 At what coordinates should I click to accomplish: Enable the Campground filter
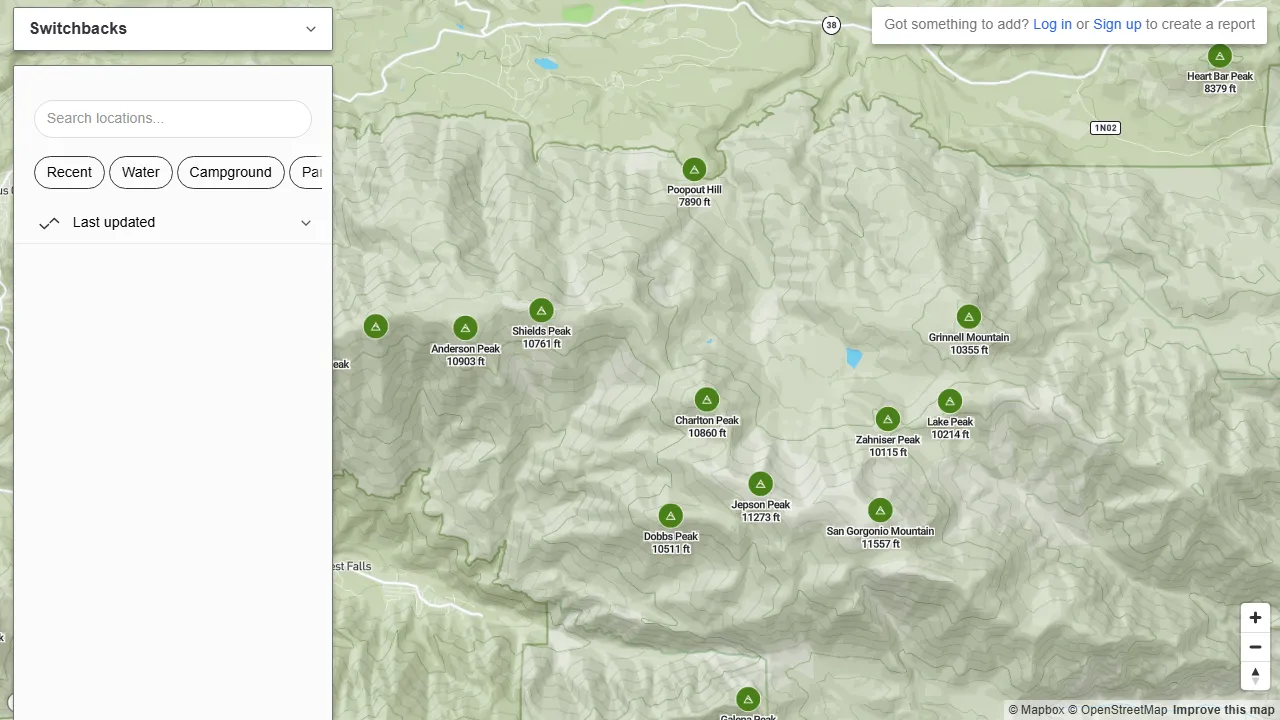(230, 172)
